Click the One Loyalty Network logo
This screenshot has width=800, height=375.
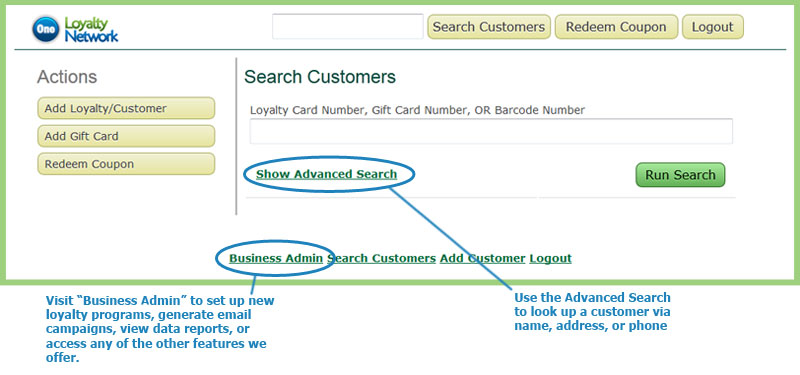point(75,29)
